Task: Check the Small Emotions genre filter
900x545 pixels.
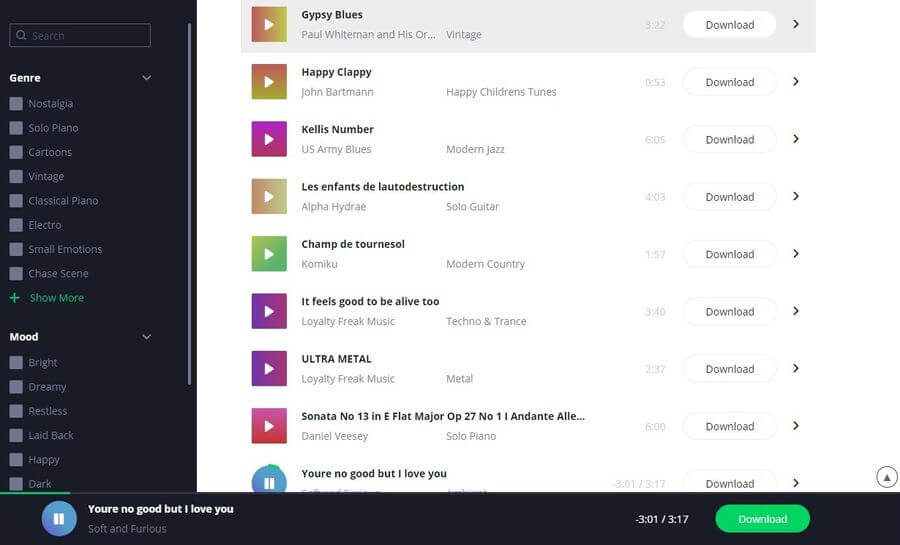Action: tap(16, 249)
